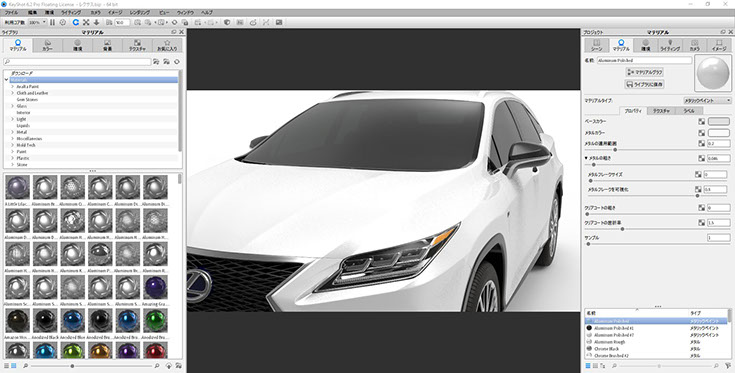The image size is (735, 373).
Task: Click texture icon beside メタルカラー
Action: (701, 133)
